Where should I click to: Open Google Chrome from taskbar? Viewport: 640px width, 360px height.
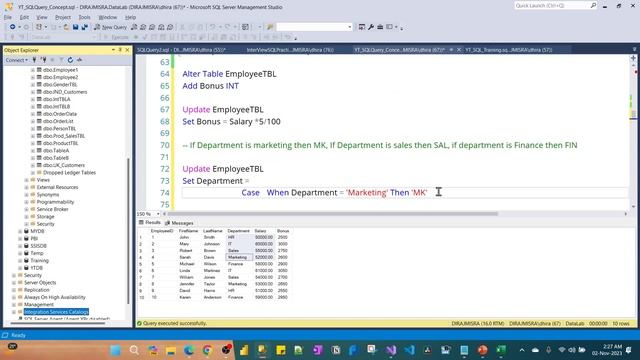207,350
